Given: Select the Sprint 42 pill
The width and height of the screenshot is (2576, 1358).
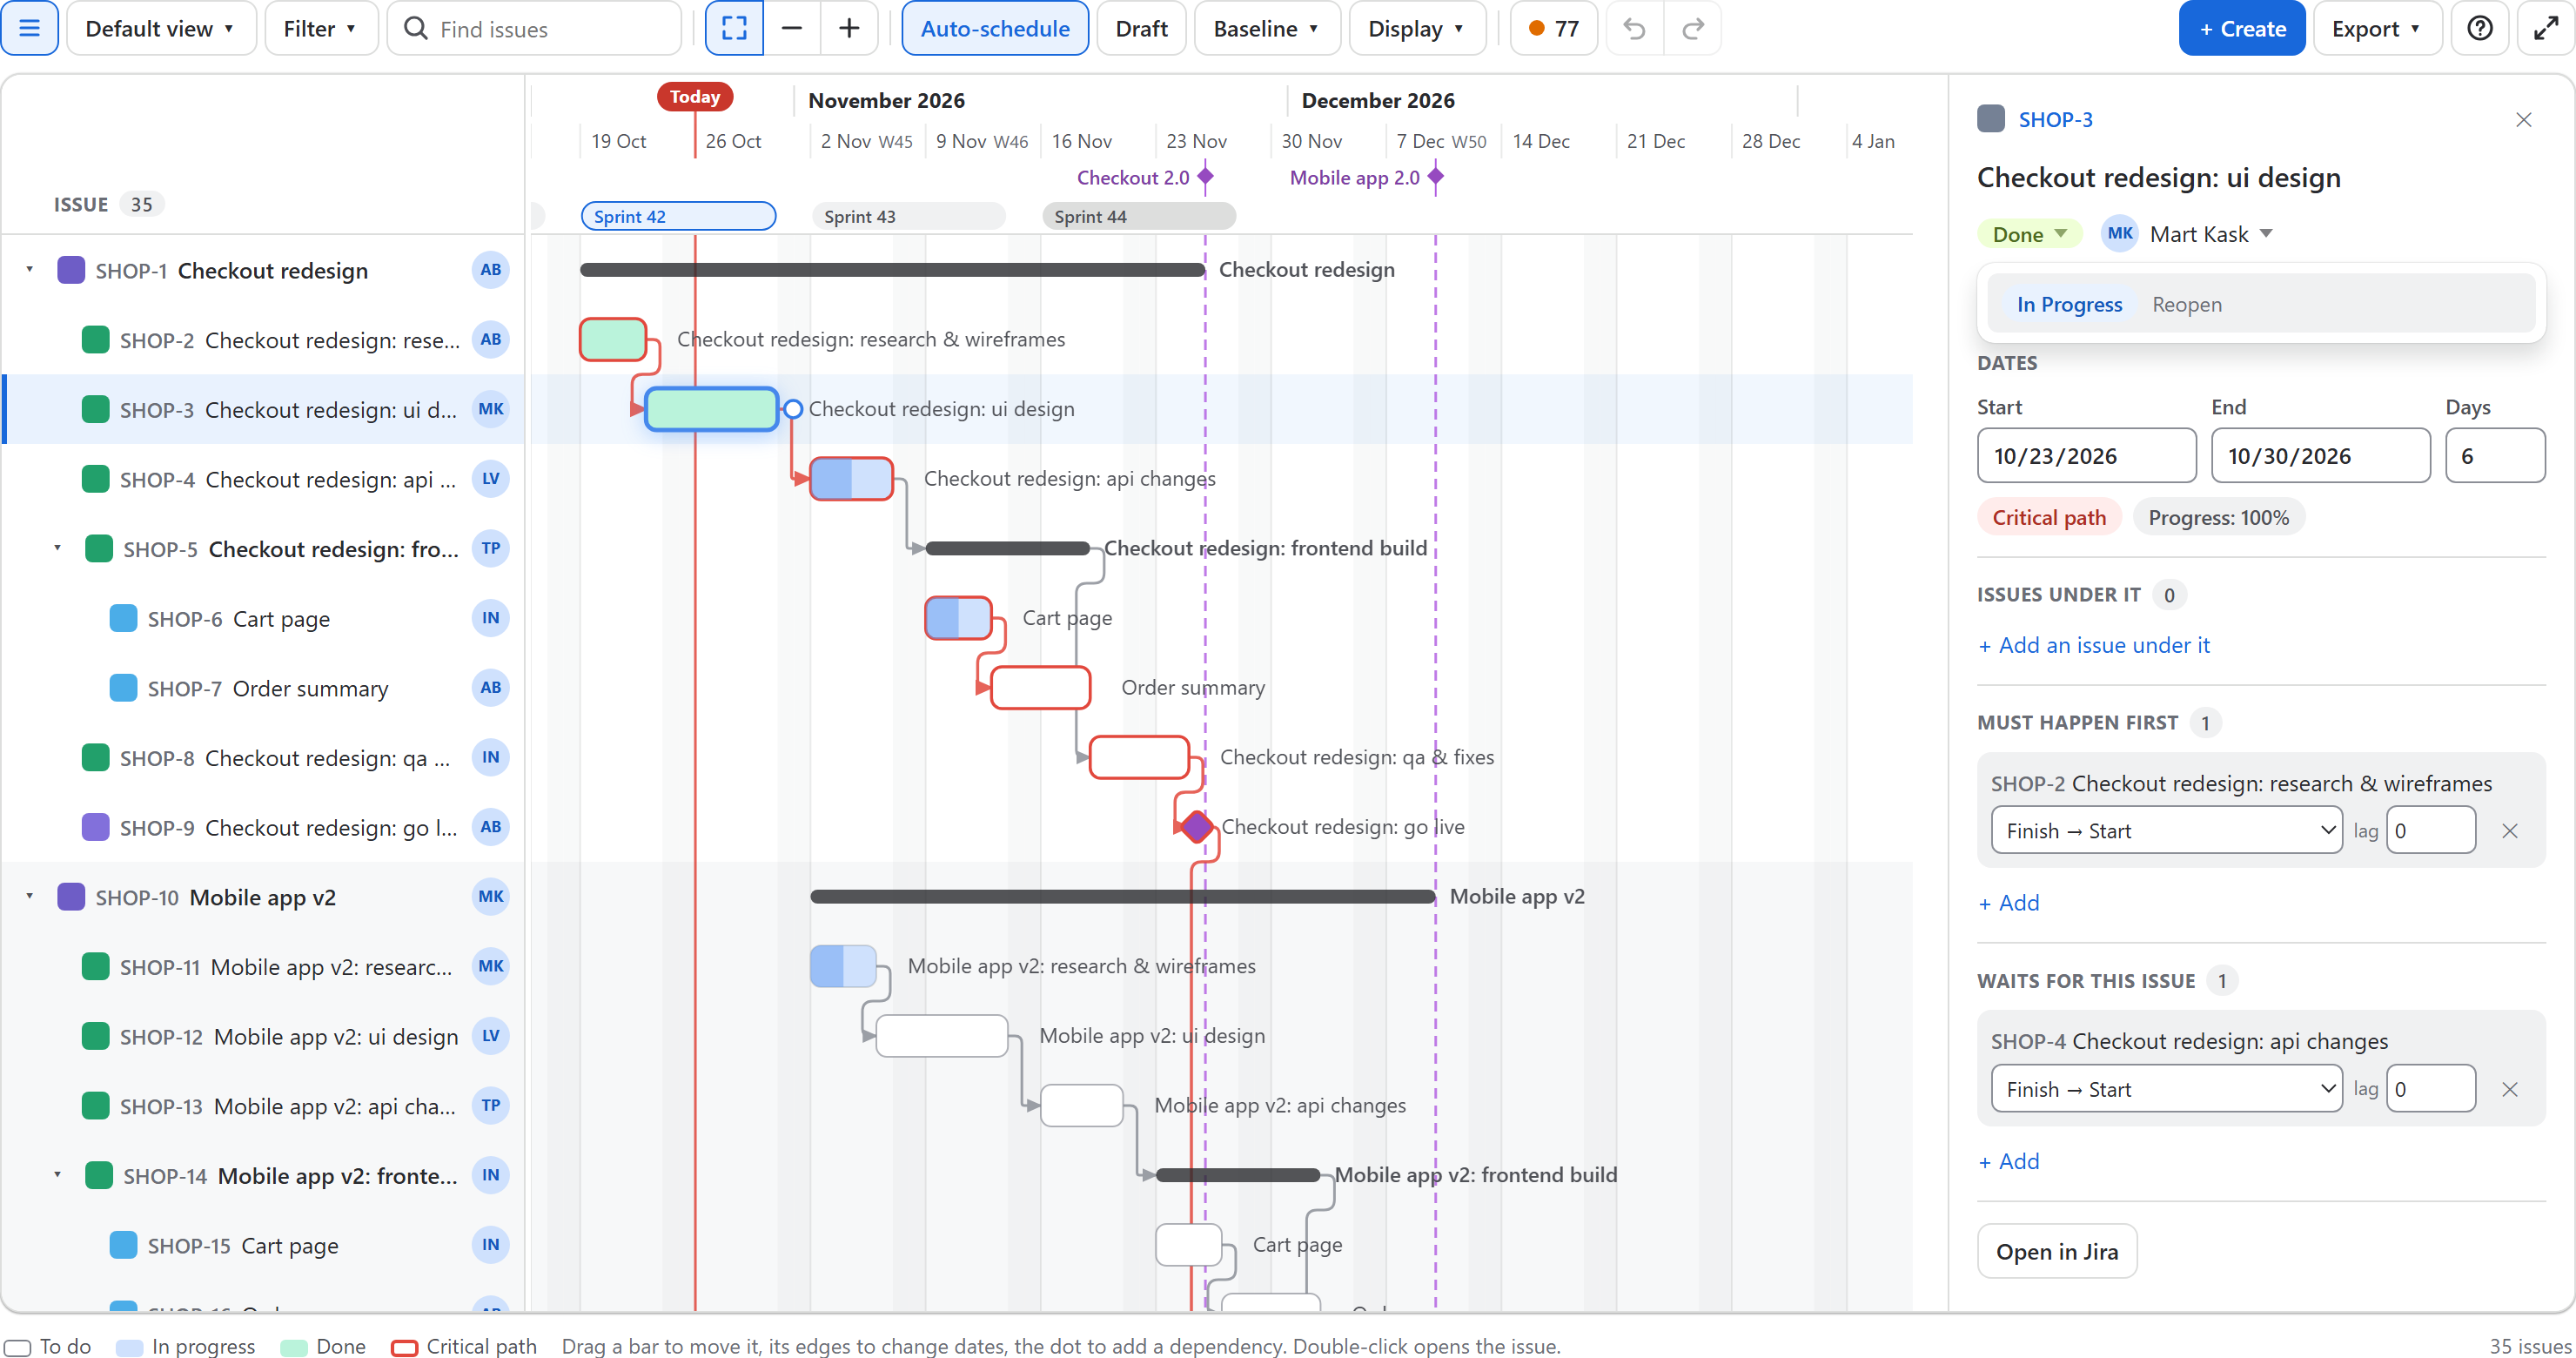Looking at the screenshot, I should pos(678,216).
